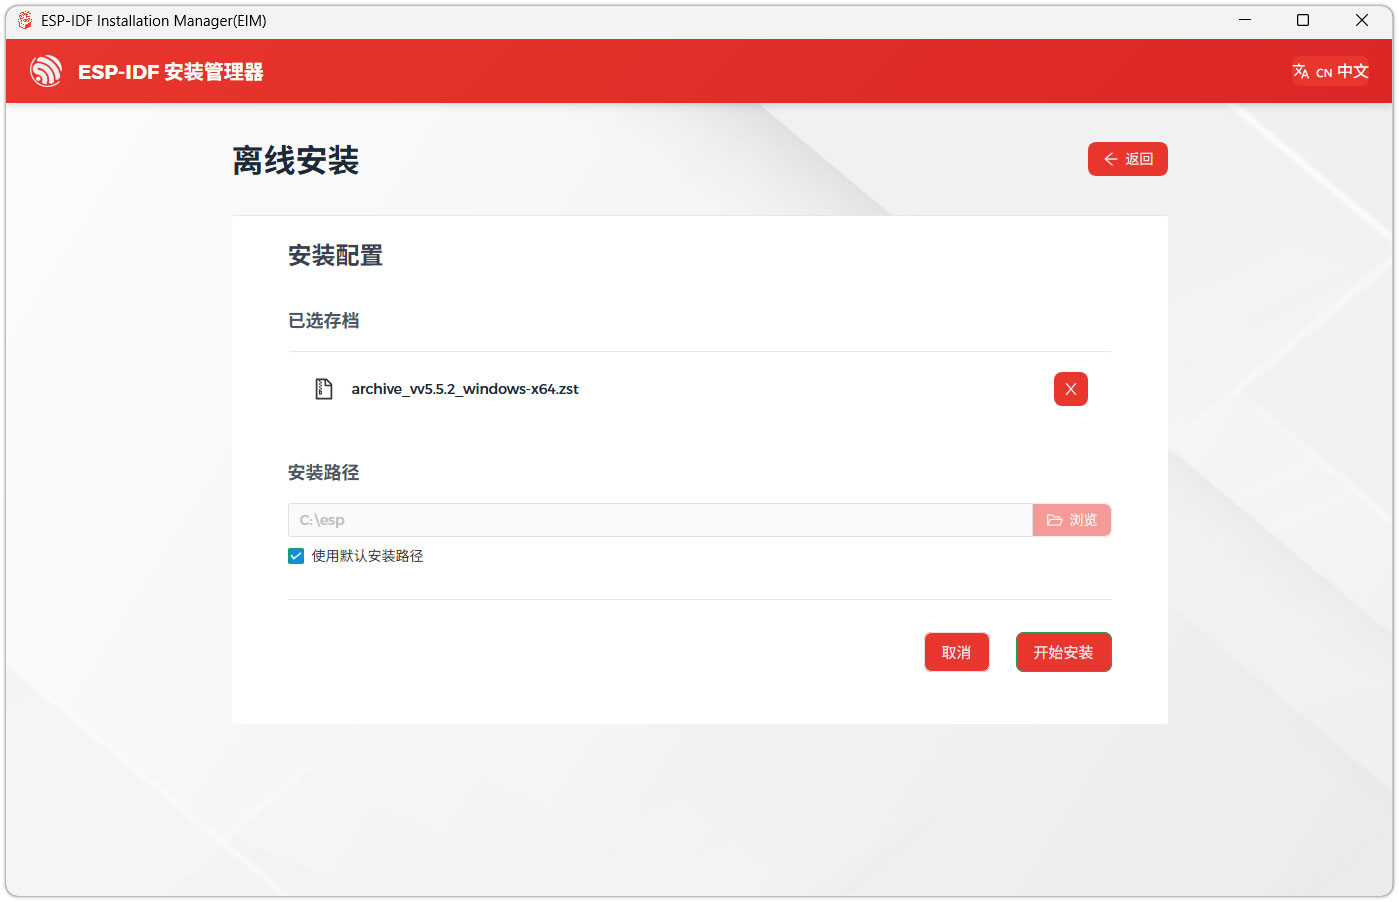Go back using the 返回 button
Image resolution: width=1399 pixels, height=902 pixels.
coord(1127,159)
